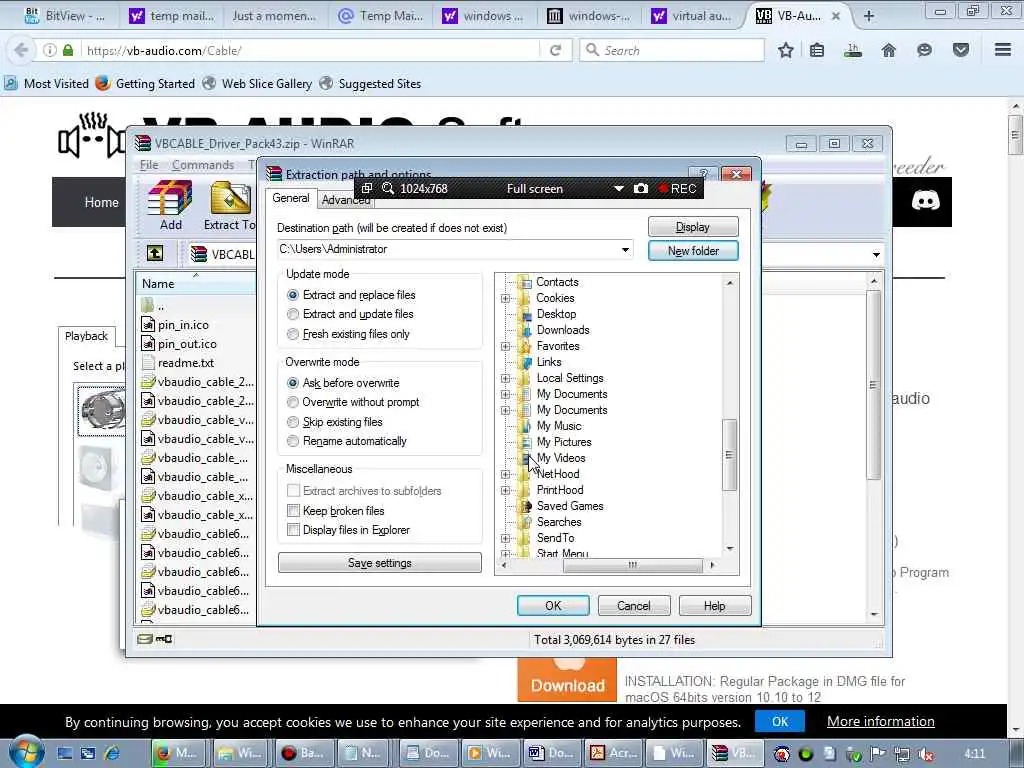Expand the Local Settings folder node
Image resolution: width=1024 pixels, height=768 pixels.
(x=505, y=378)
